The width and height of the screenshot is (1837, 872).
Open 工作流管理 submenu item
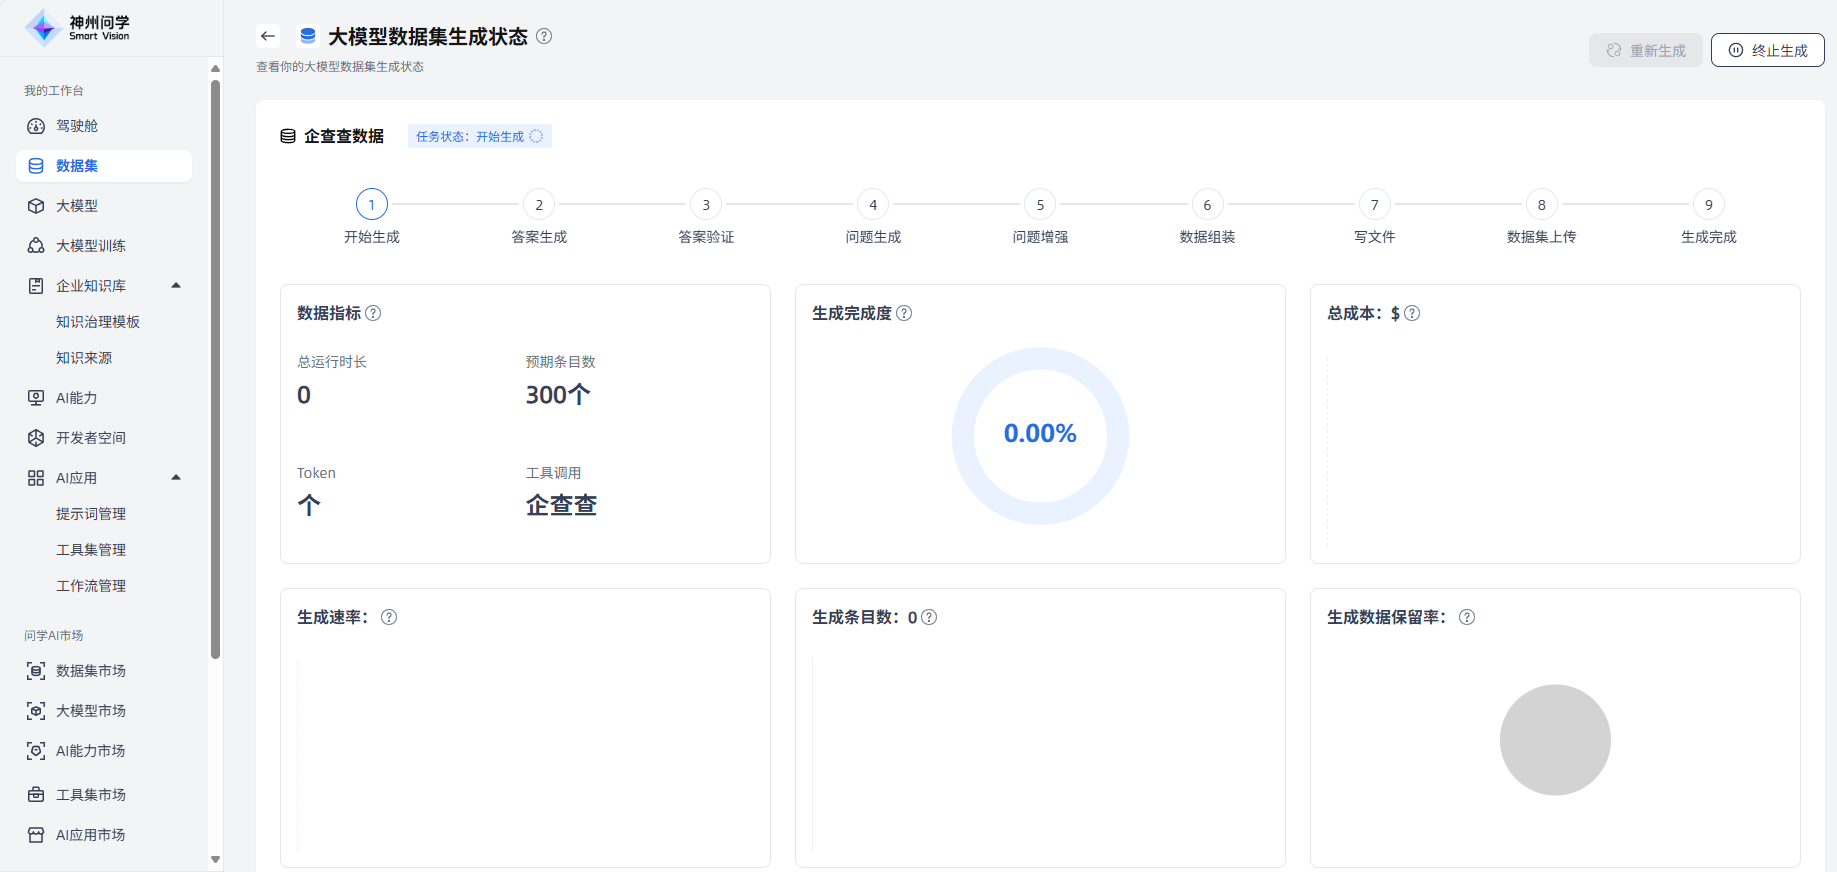(91, 586)
